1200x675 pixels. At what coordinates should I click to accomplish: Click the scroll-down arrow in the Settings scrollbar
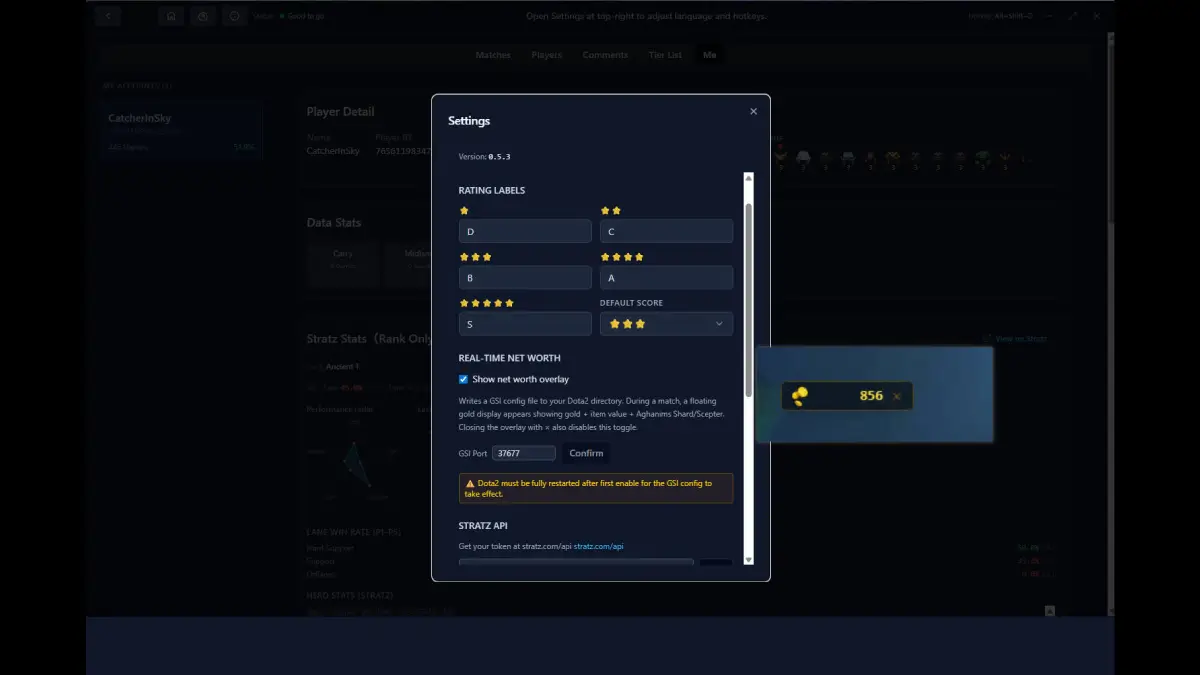[x=749, y=559]
